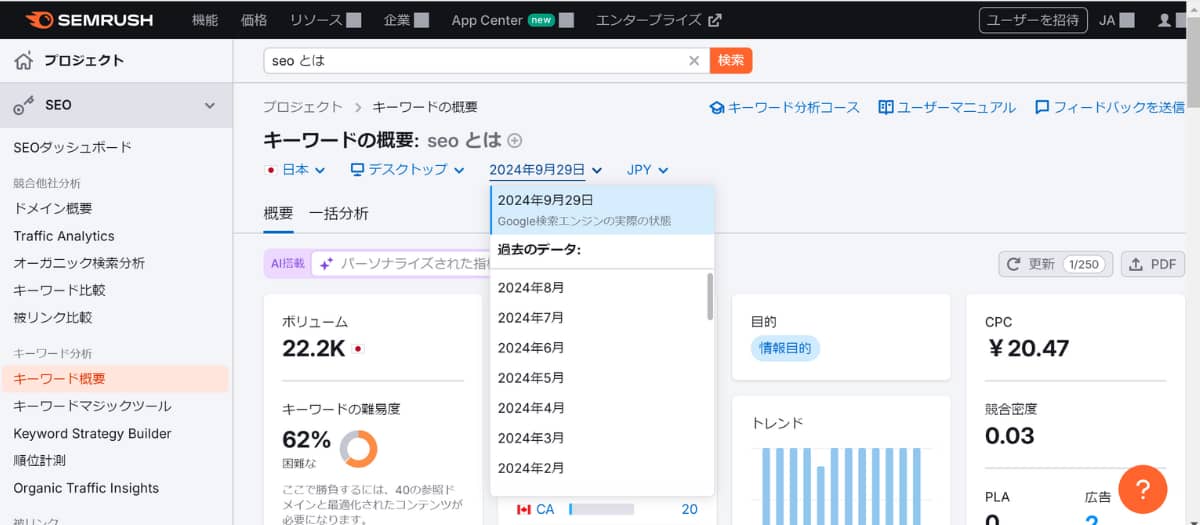Select 2024年9月29日 current data option
The image size is (1200, 525).
click(603, 209)
